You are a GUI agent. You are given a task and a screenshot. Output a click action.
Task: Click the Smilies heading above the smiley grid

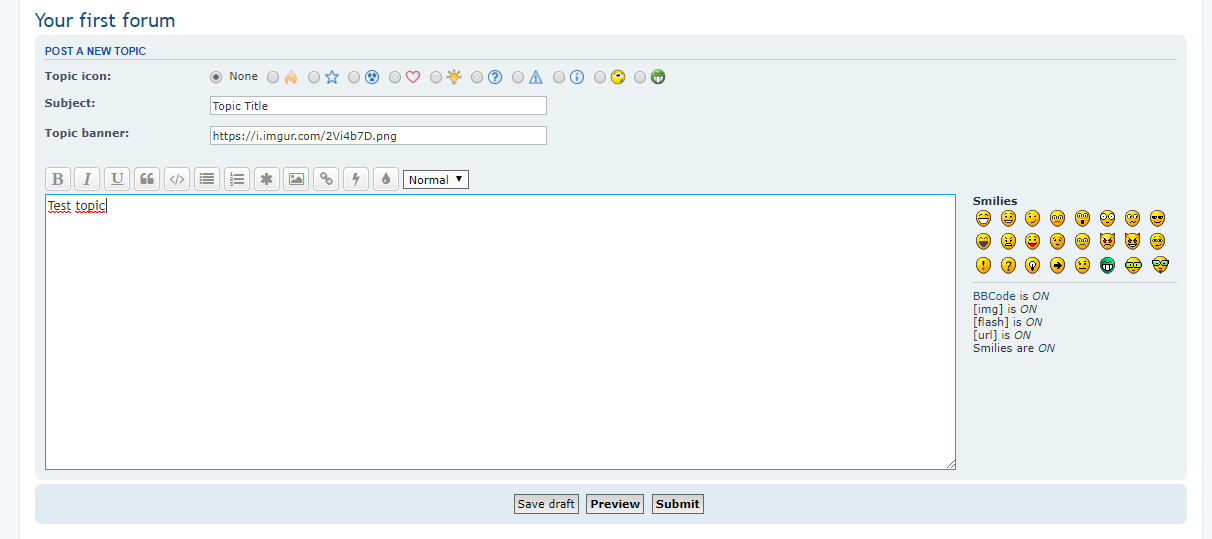995,201
